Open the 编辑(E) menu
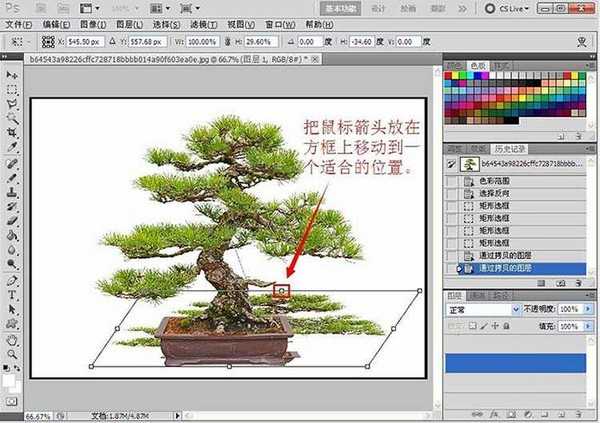The image size is (600, 423). pos(56,24)
